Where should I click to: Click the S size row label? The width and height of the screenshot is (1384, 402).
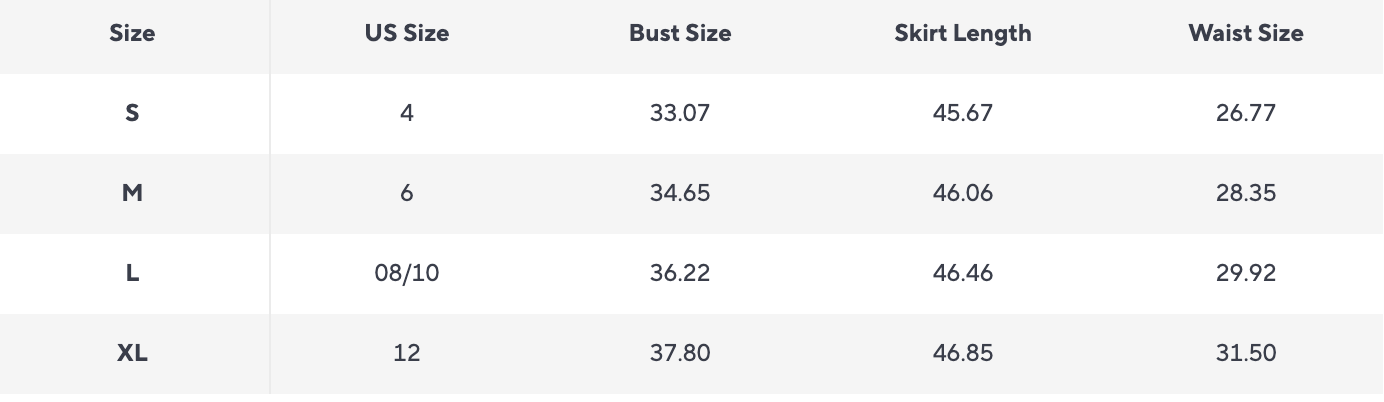point(132,113)
